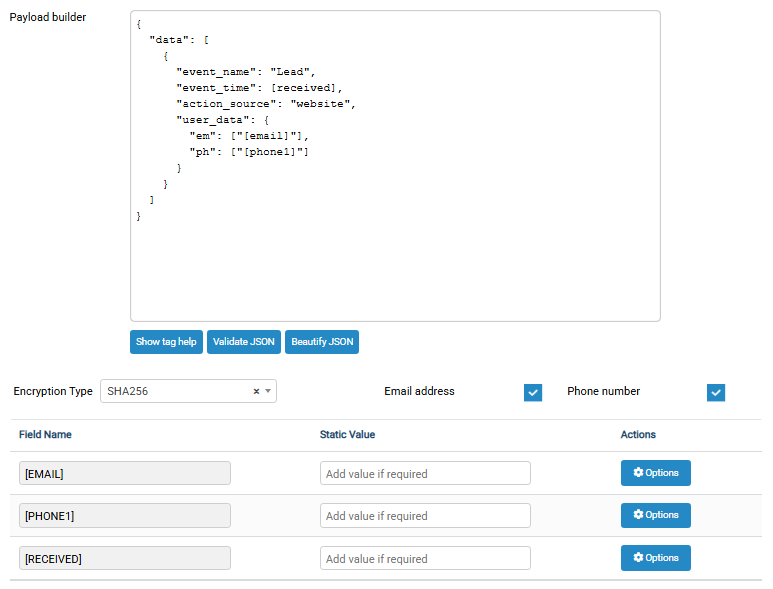
Task: Open the Encryption Type dropdown arrow
Action: [x=268, y=391]
